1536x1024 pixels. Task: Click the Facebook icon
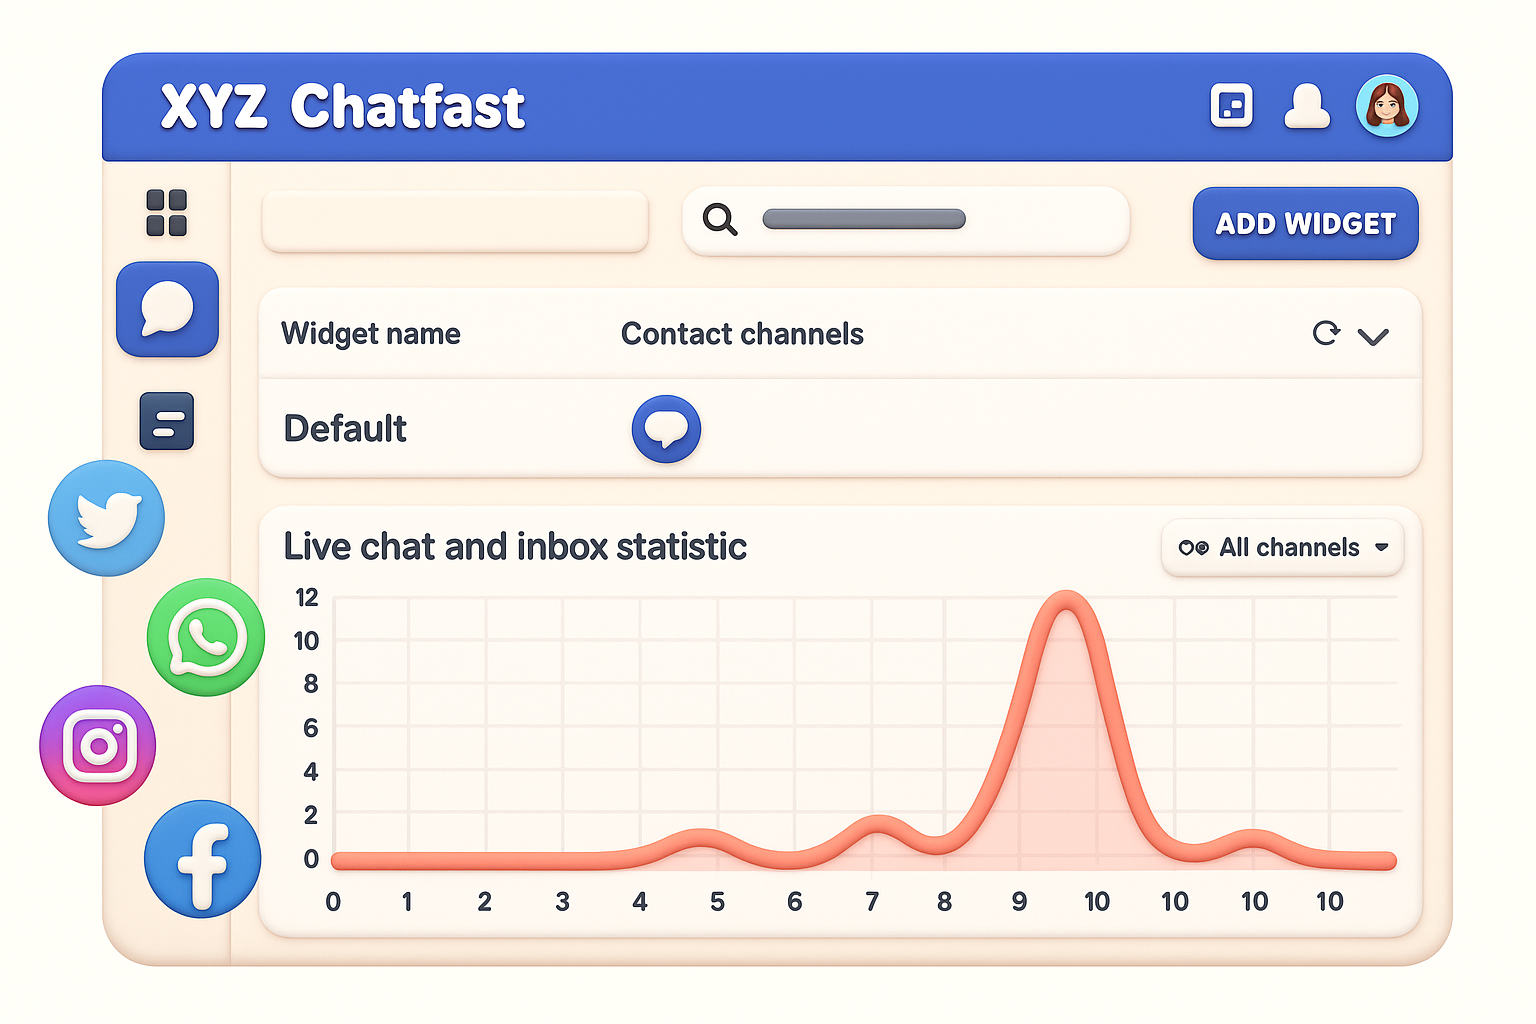tap(203, 859)
